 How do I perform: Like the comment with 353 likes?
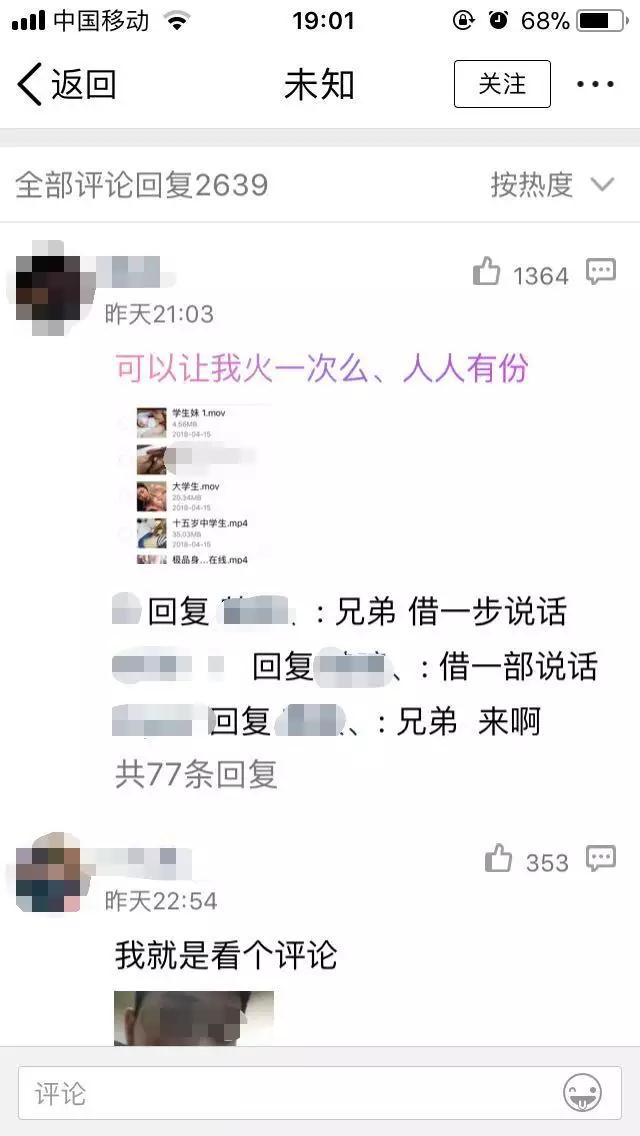499,859
